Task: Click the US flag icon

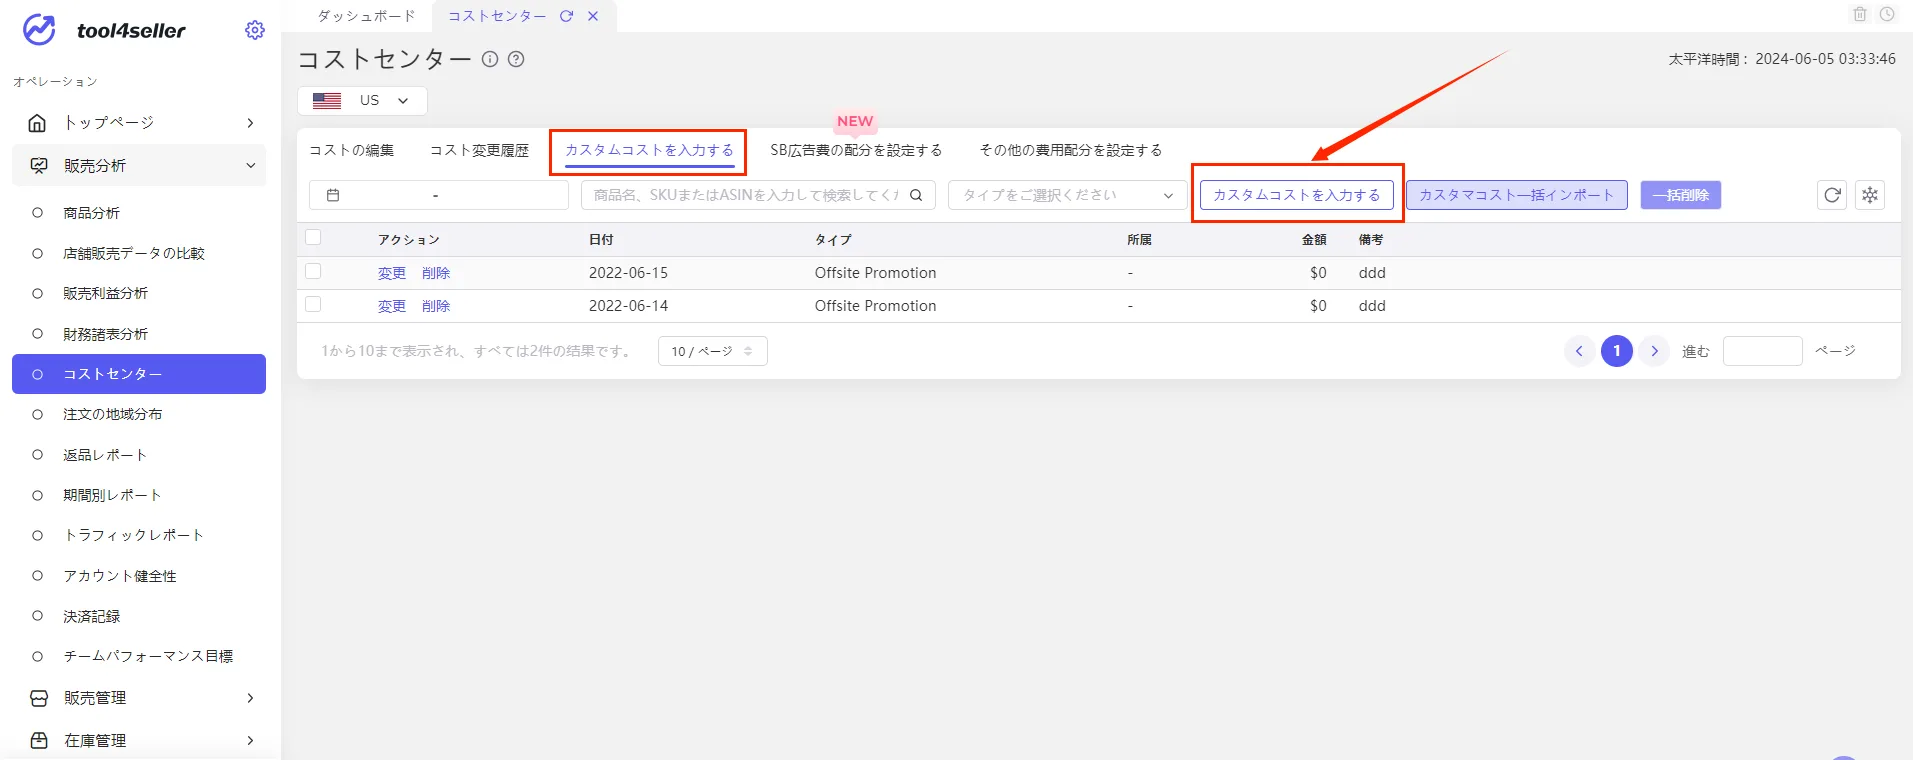Action: [x=327, y=101]
